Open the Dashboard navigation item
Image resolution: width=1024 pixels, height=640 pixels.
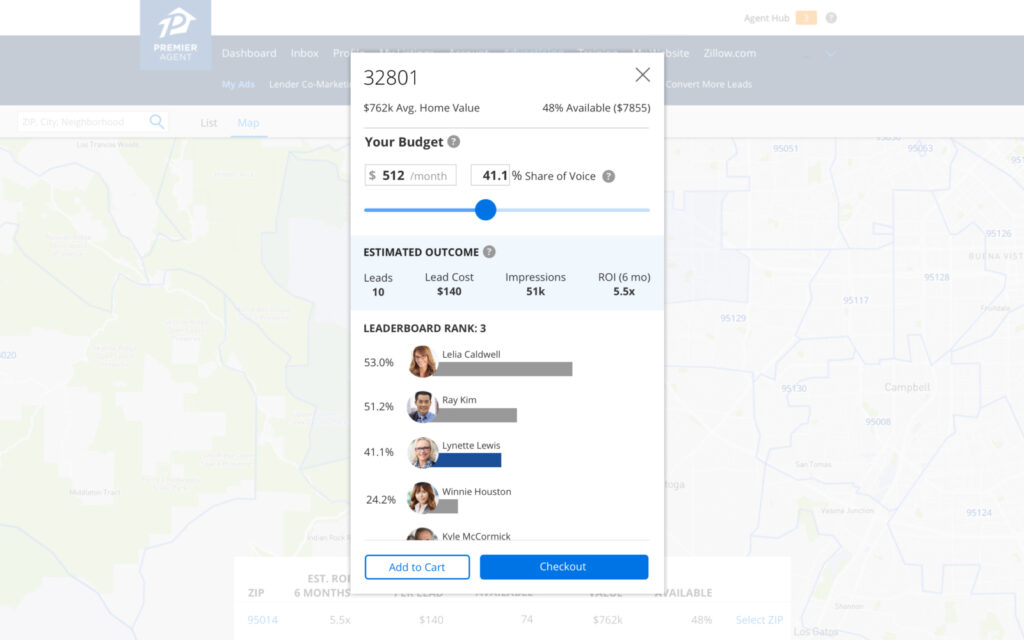point(249,53)
